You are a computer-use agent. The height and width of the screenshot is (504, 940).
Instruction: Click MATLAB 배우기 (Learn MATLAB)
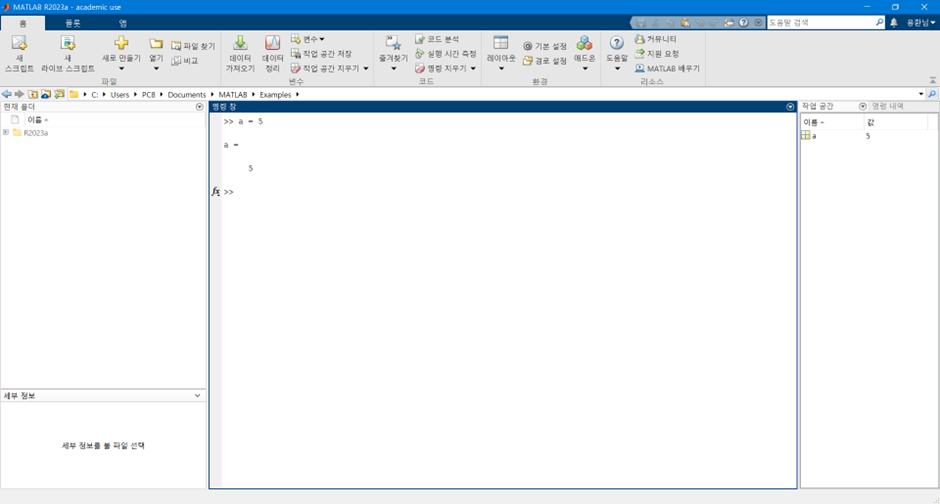[667, 68]
